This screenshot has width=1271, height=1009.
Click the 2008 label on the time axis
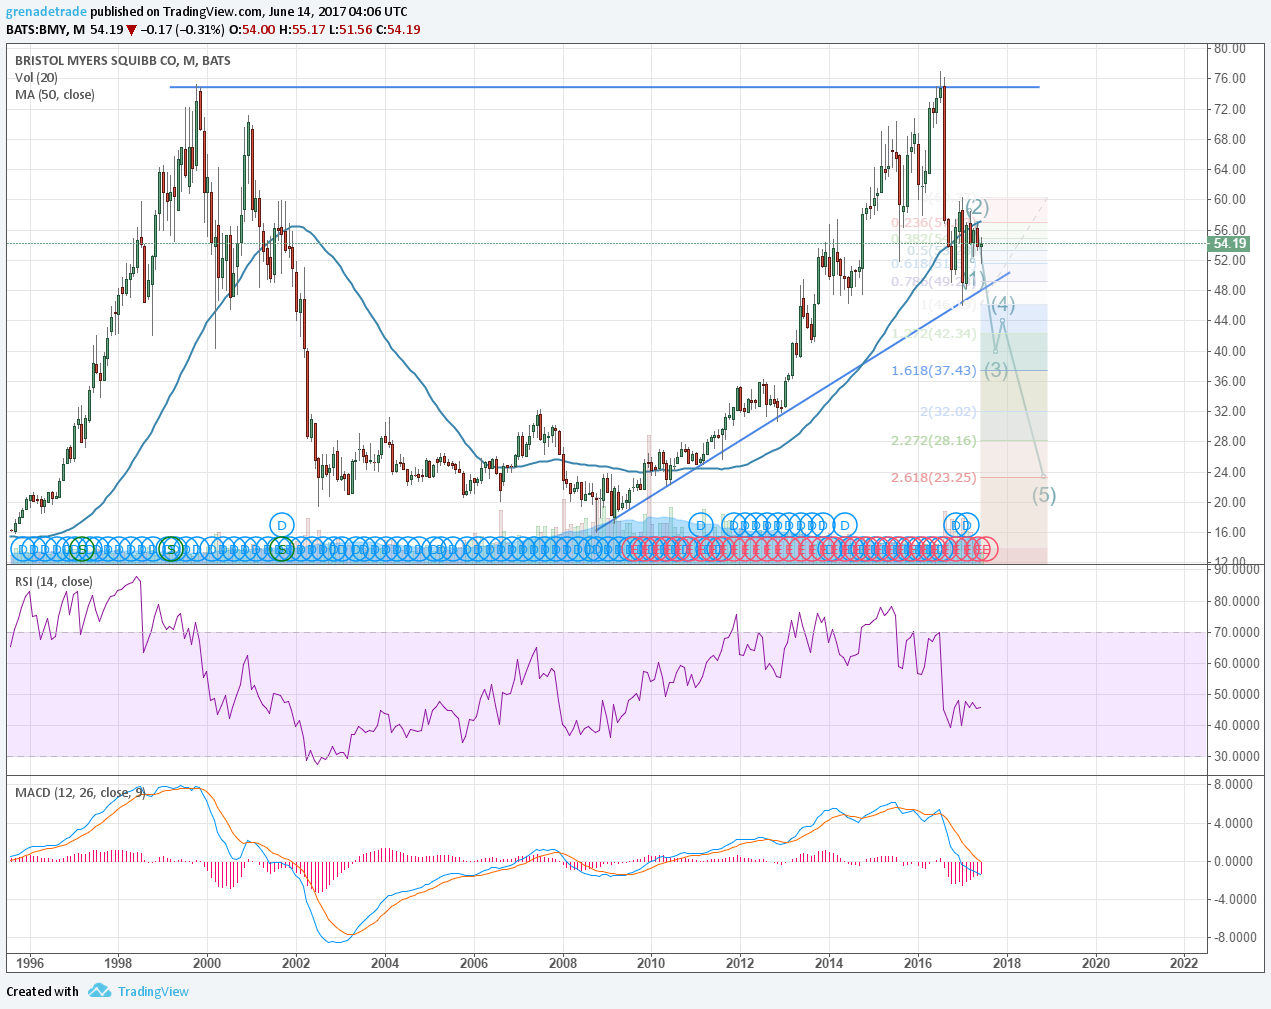[563, 964]
